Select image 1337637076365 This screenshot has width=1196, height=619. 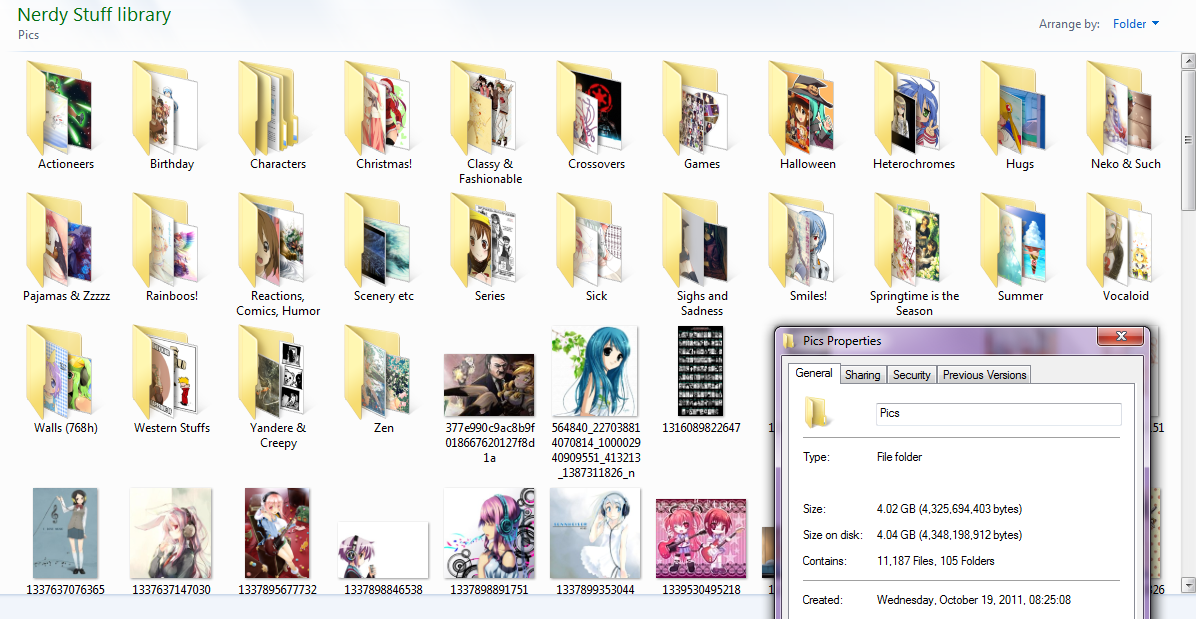[x=65, y=534]
